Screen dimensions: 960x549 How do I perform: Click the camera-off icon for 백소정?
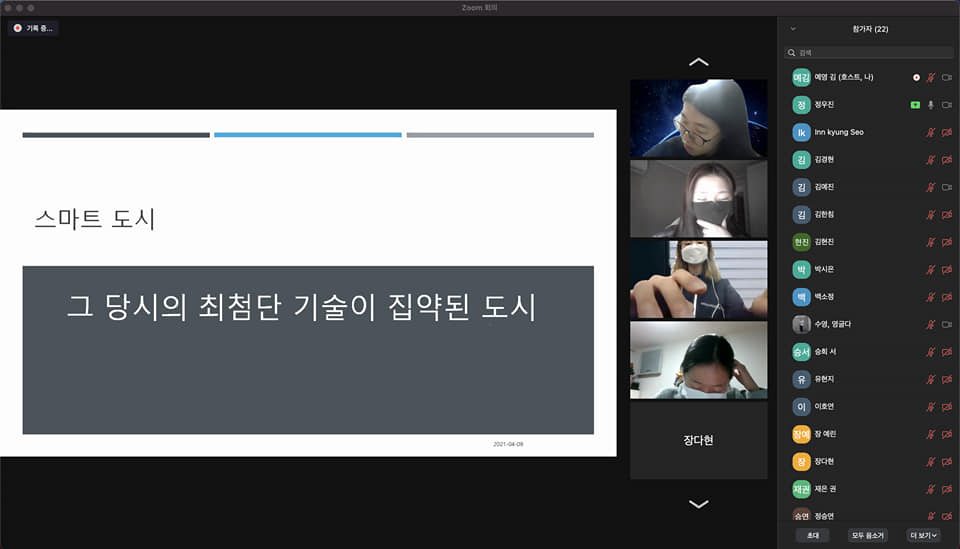pyautogui.click(x=947, y=297)
